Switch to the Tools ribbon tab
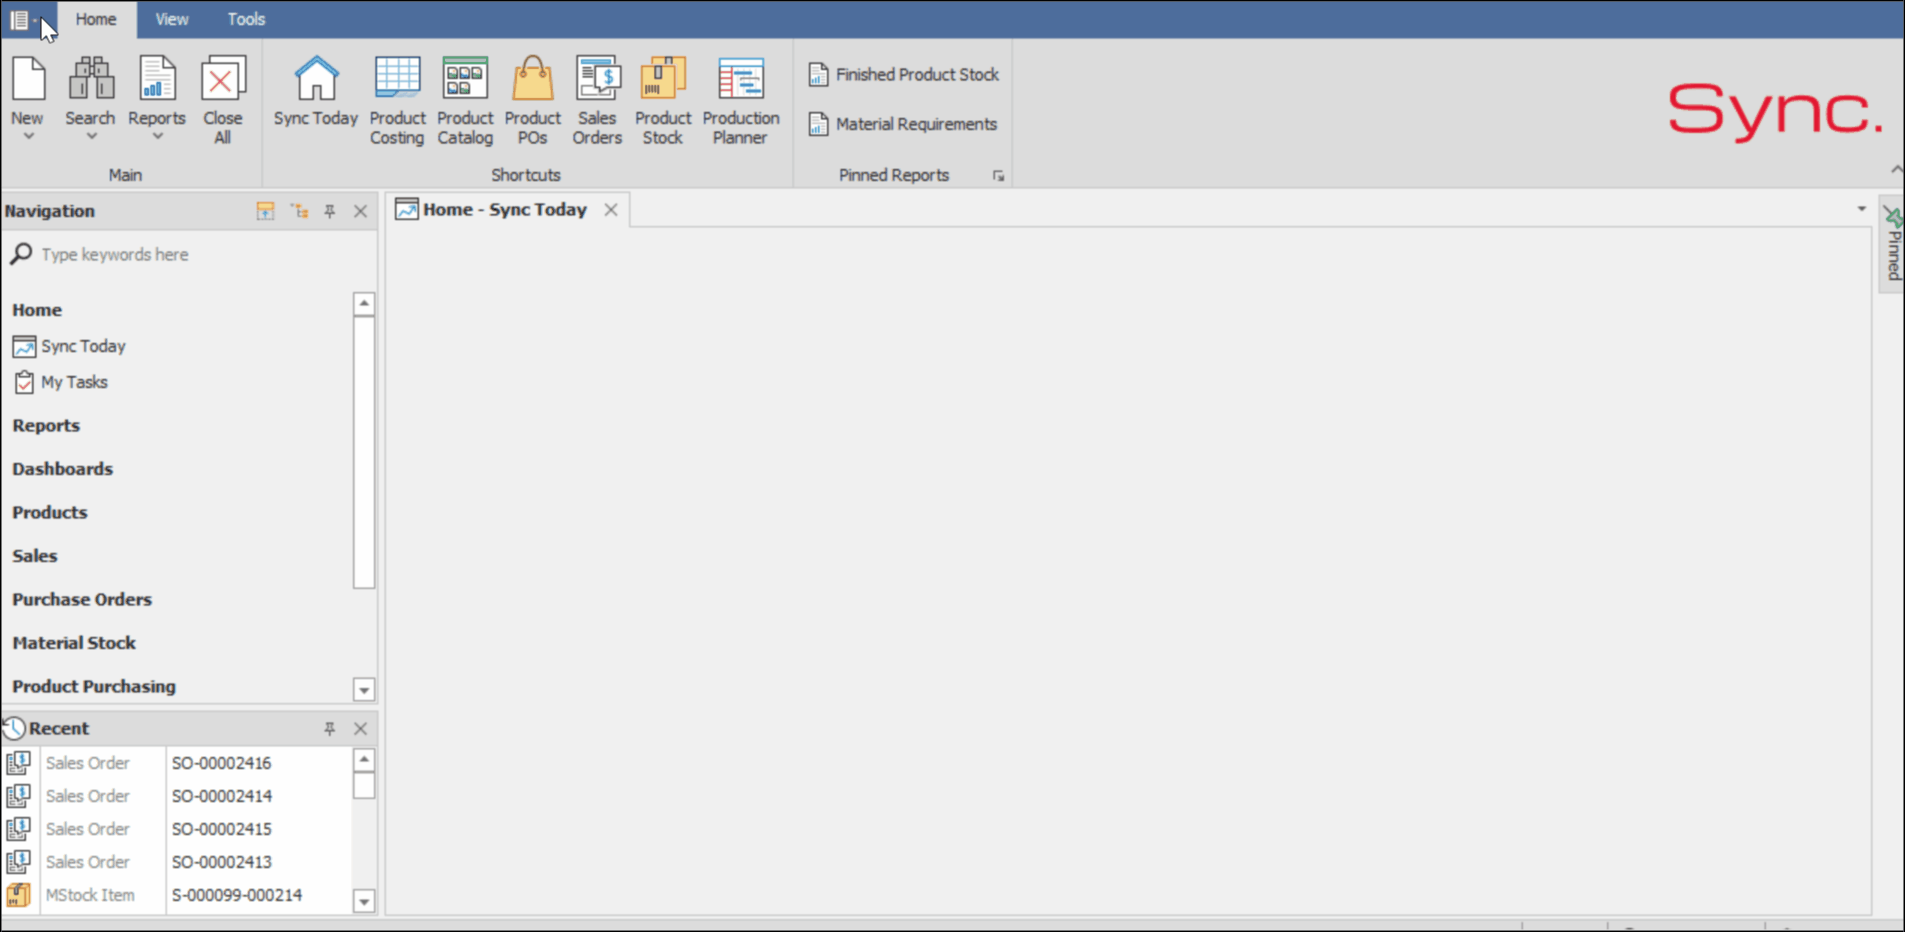The height and width of the screenshot is (932, 1905). (246, 20)
